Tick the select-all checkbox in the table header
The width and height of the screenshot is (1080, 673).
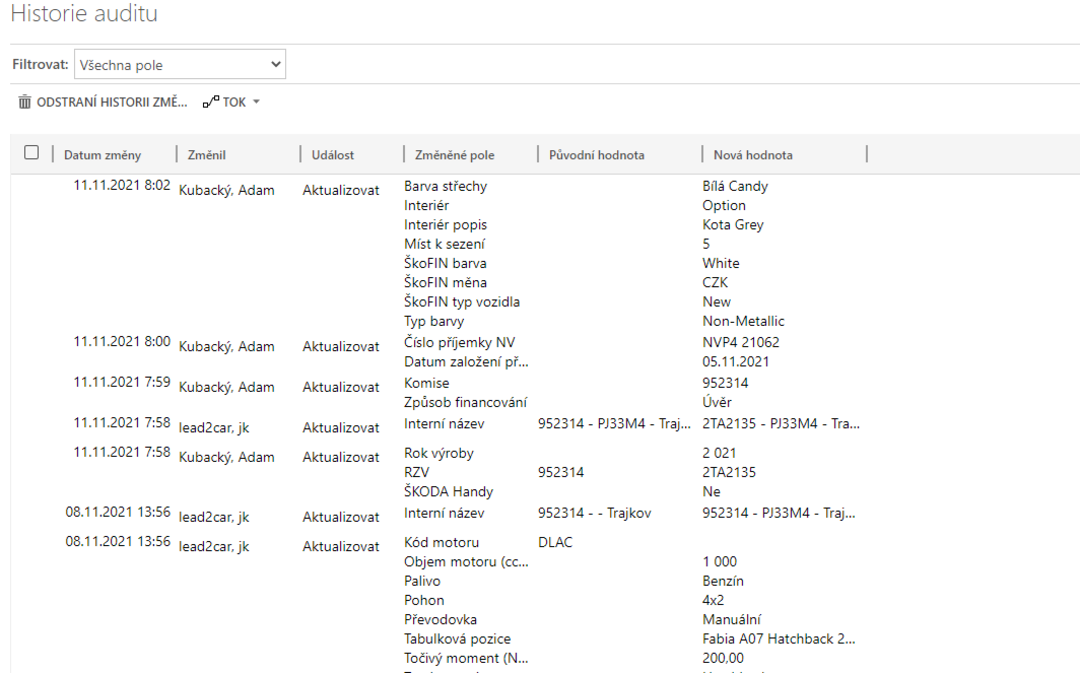click(31, 153)
